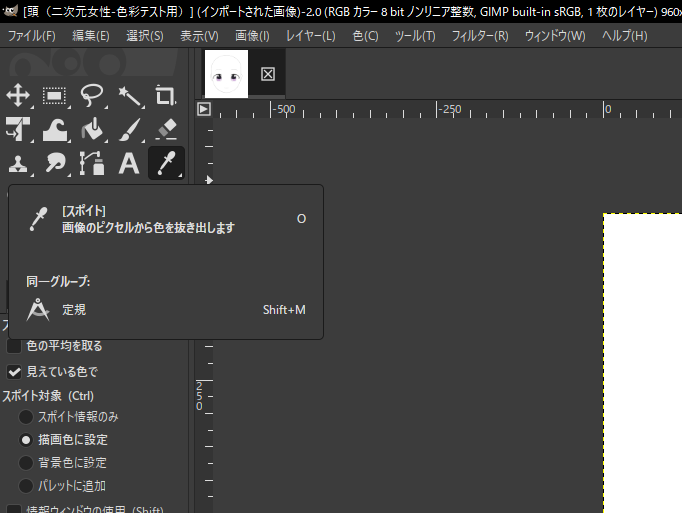Select the Eraser tool
The image size is (682, 513).
click(166, 129)
